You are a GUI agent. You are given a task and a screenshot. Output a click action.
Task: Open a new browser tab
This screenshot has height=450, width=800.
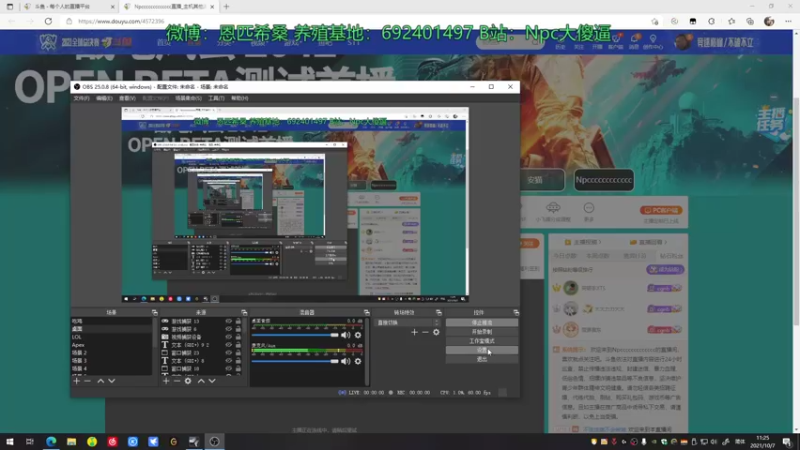point(227,7)
